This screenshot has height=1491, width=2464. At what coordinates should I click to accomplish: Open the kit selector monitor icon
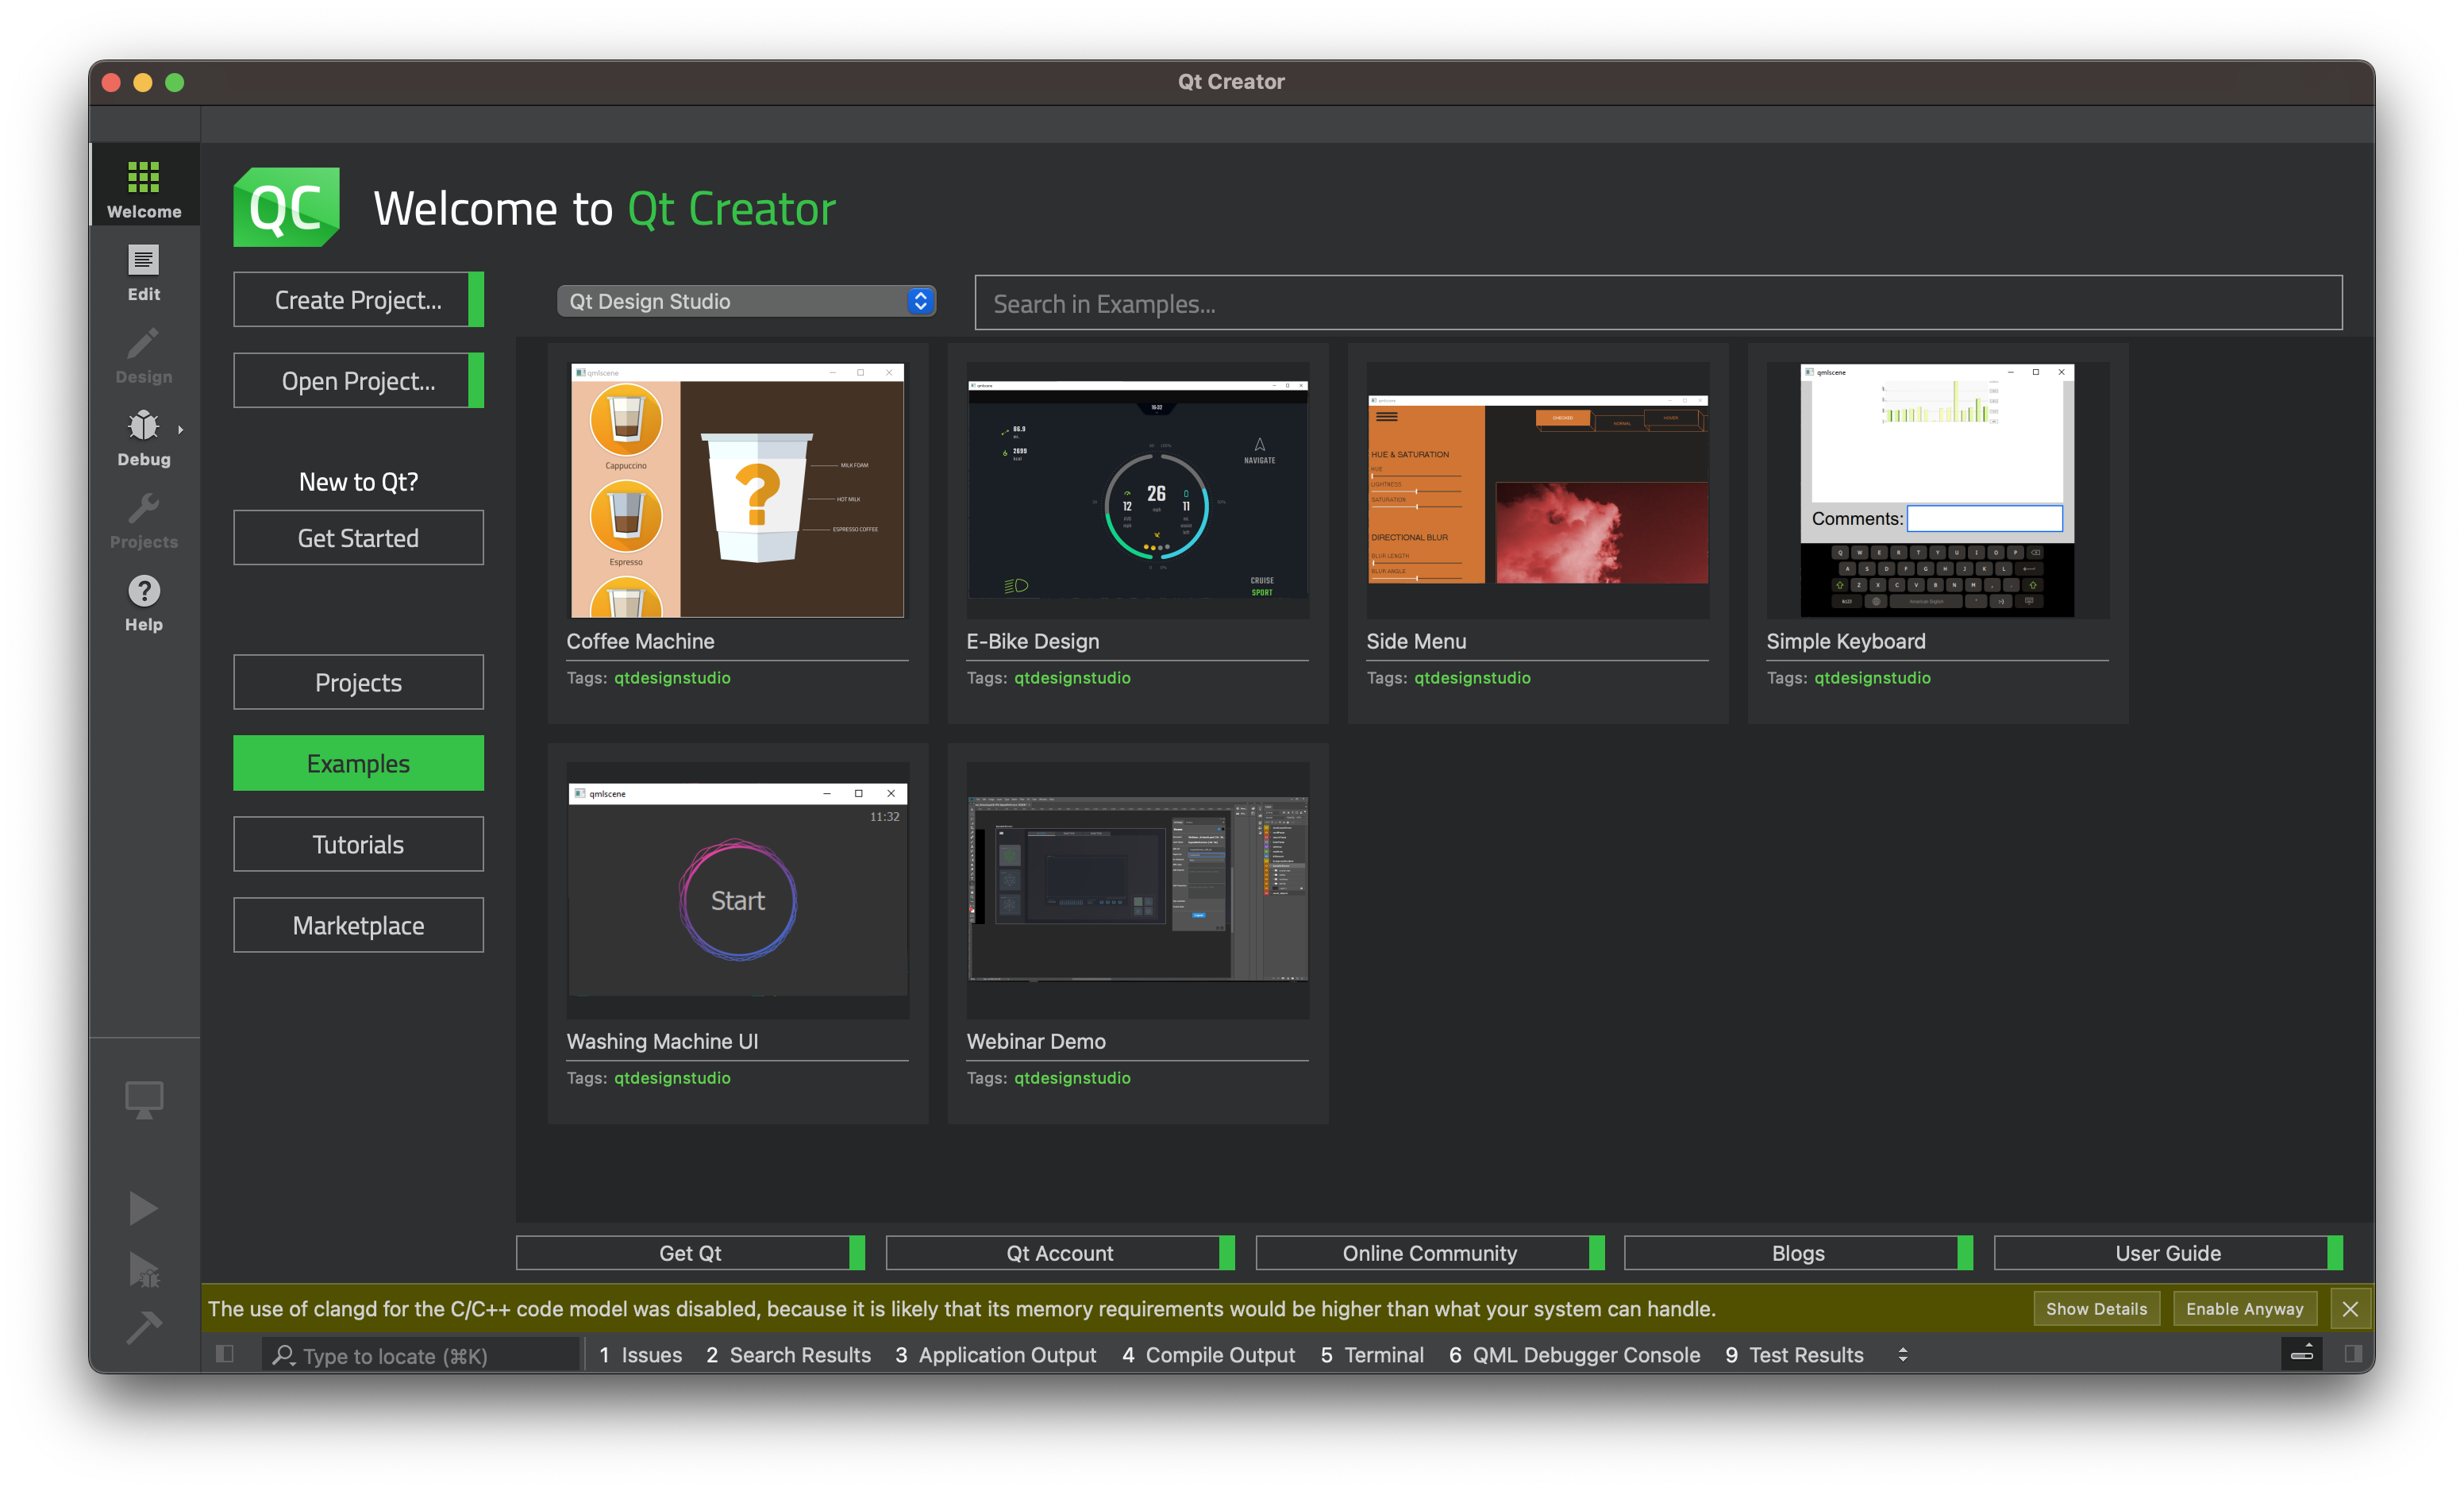pyautogui.click(x=143, y=1099)
